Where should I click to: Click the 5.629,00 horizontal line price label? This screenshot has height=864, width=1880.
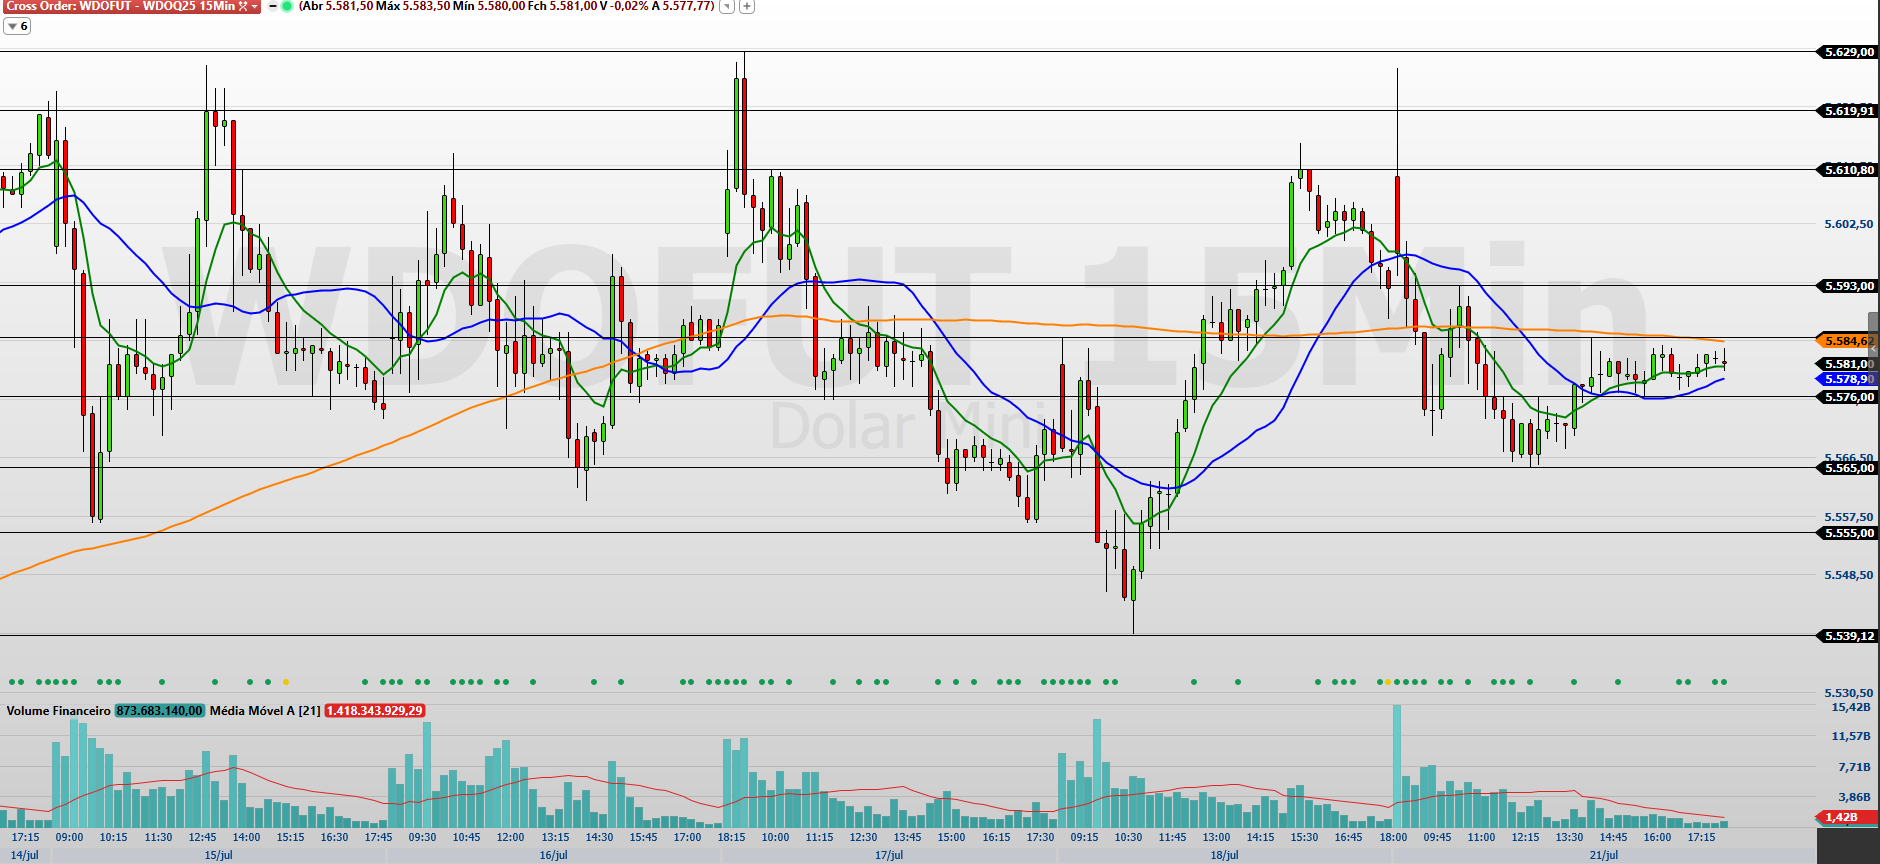coord(1846,52)
